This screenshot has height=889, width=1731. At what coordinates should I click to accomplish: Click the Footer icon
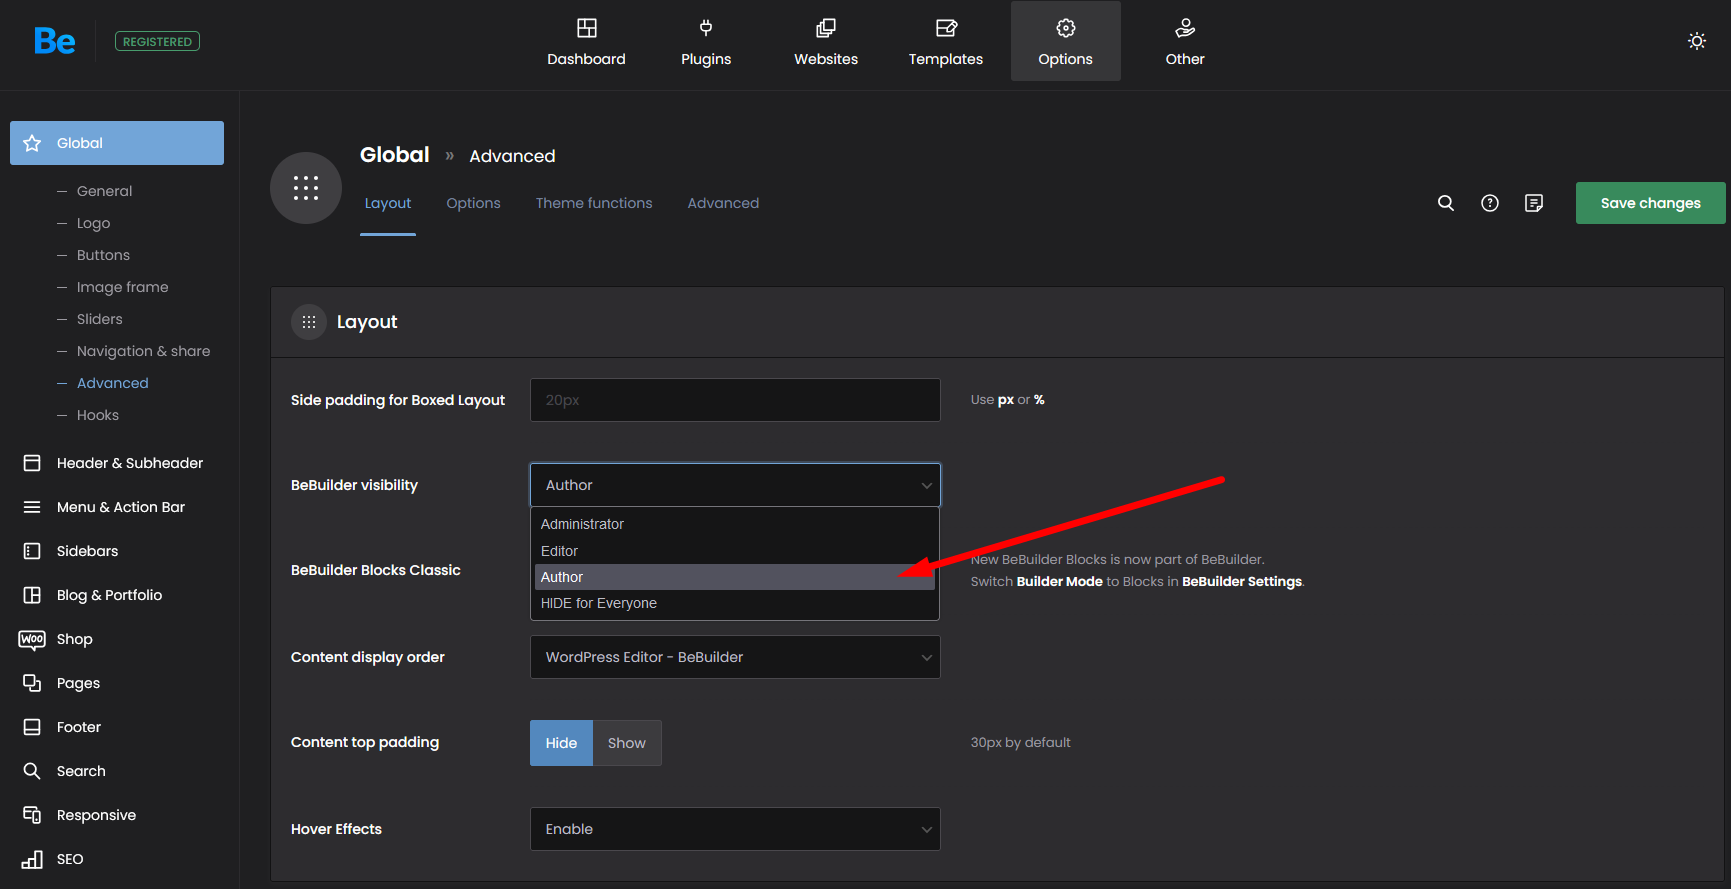[x=32, y=727]
